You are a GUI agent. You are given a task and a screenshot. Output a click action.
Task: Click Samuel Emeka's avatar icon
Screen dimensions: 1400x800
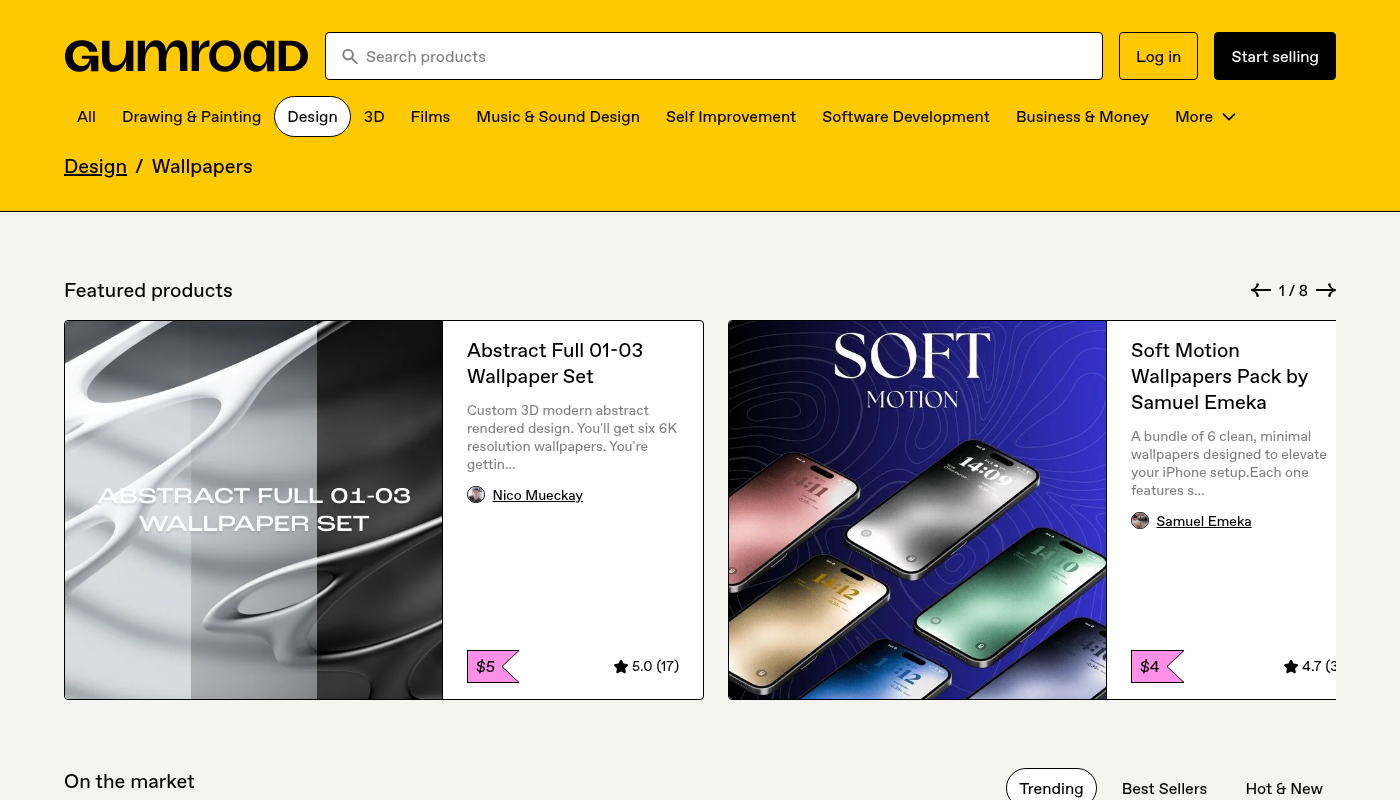[x=1140, y=521]
